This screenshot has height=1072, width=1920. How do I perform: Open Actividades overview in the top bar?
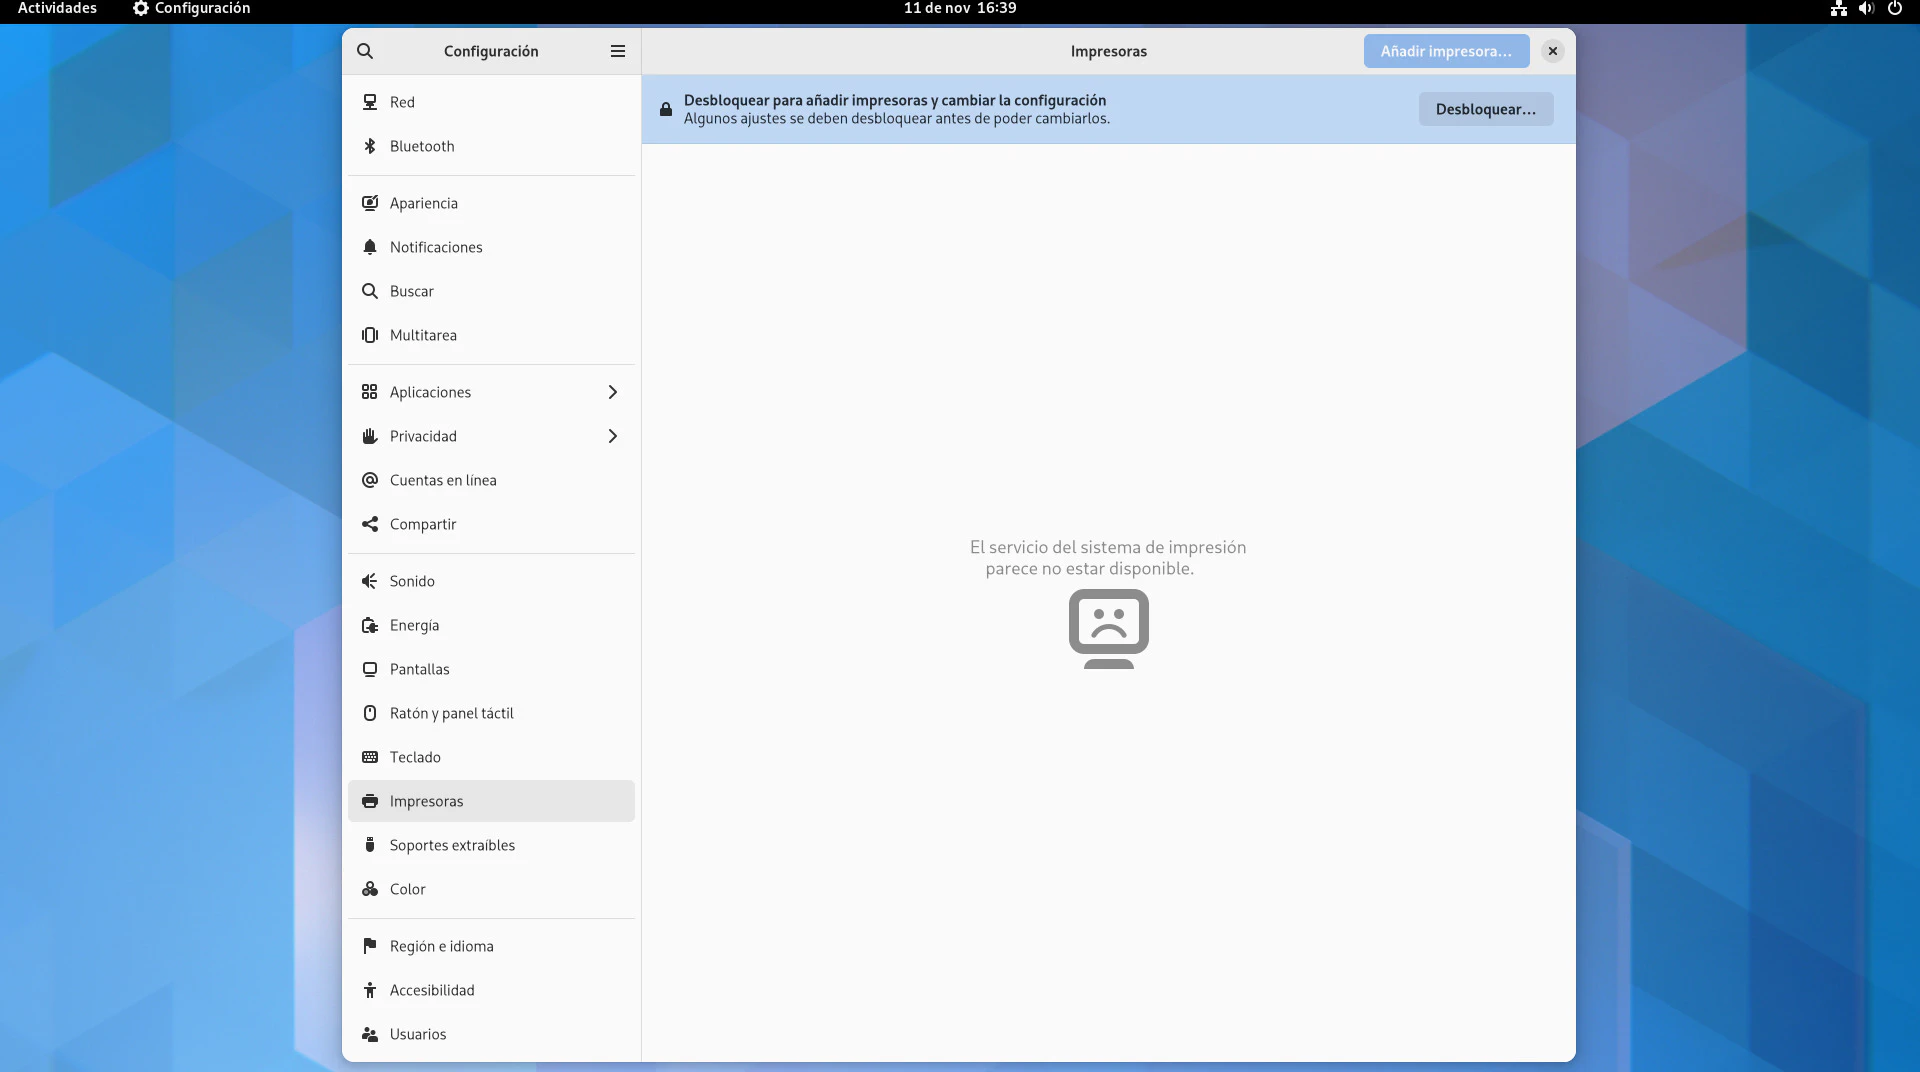(57, 8)
